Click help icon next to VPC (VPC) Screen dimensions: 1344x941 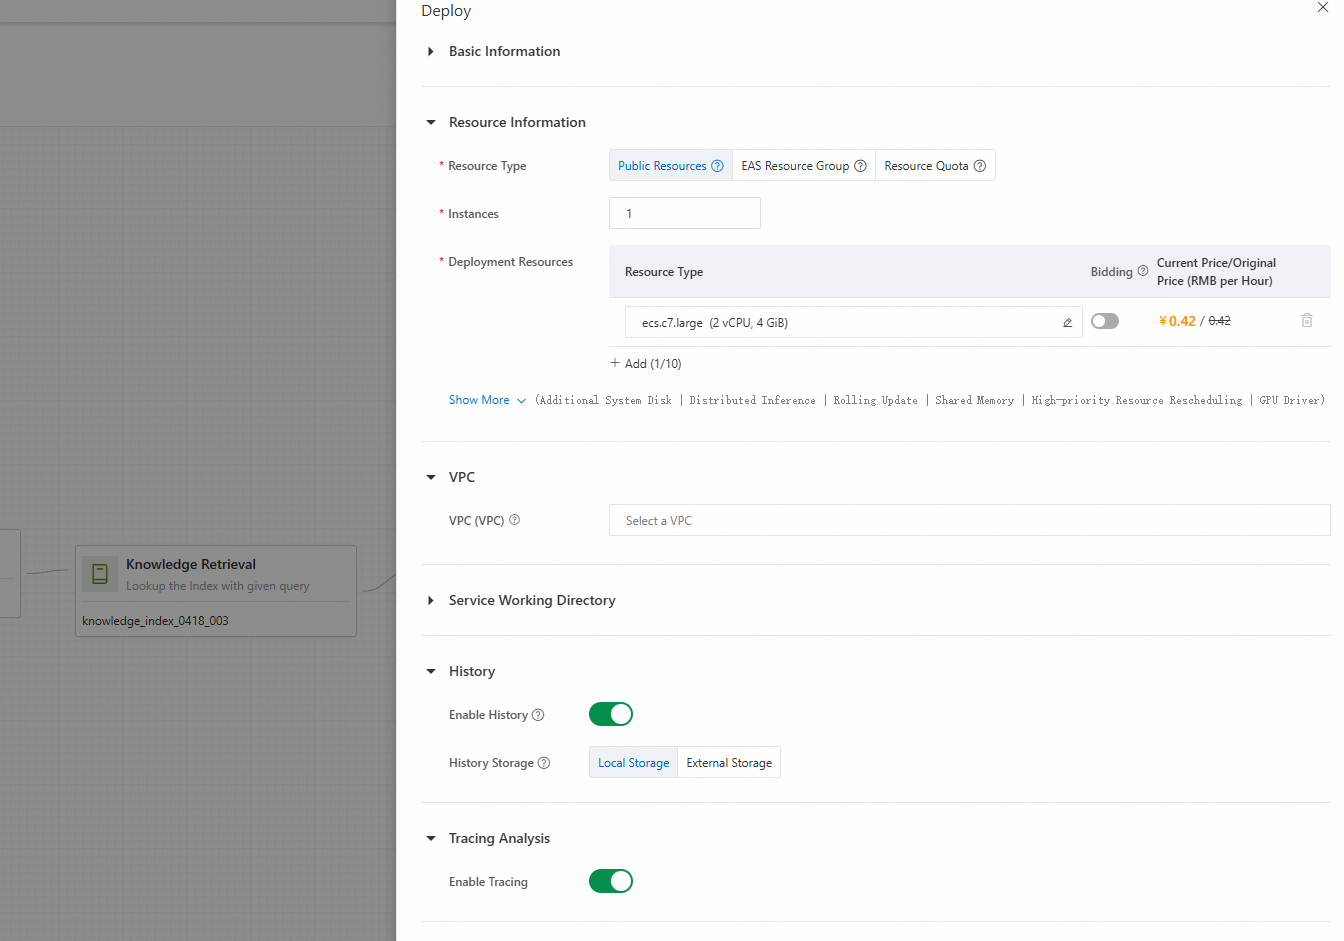tap(515, 520)
